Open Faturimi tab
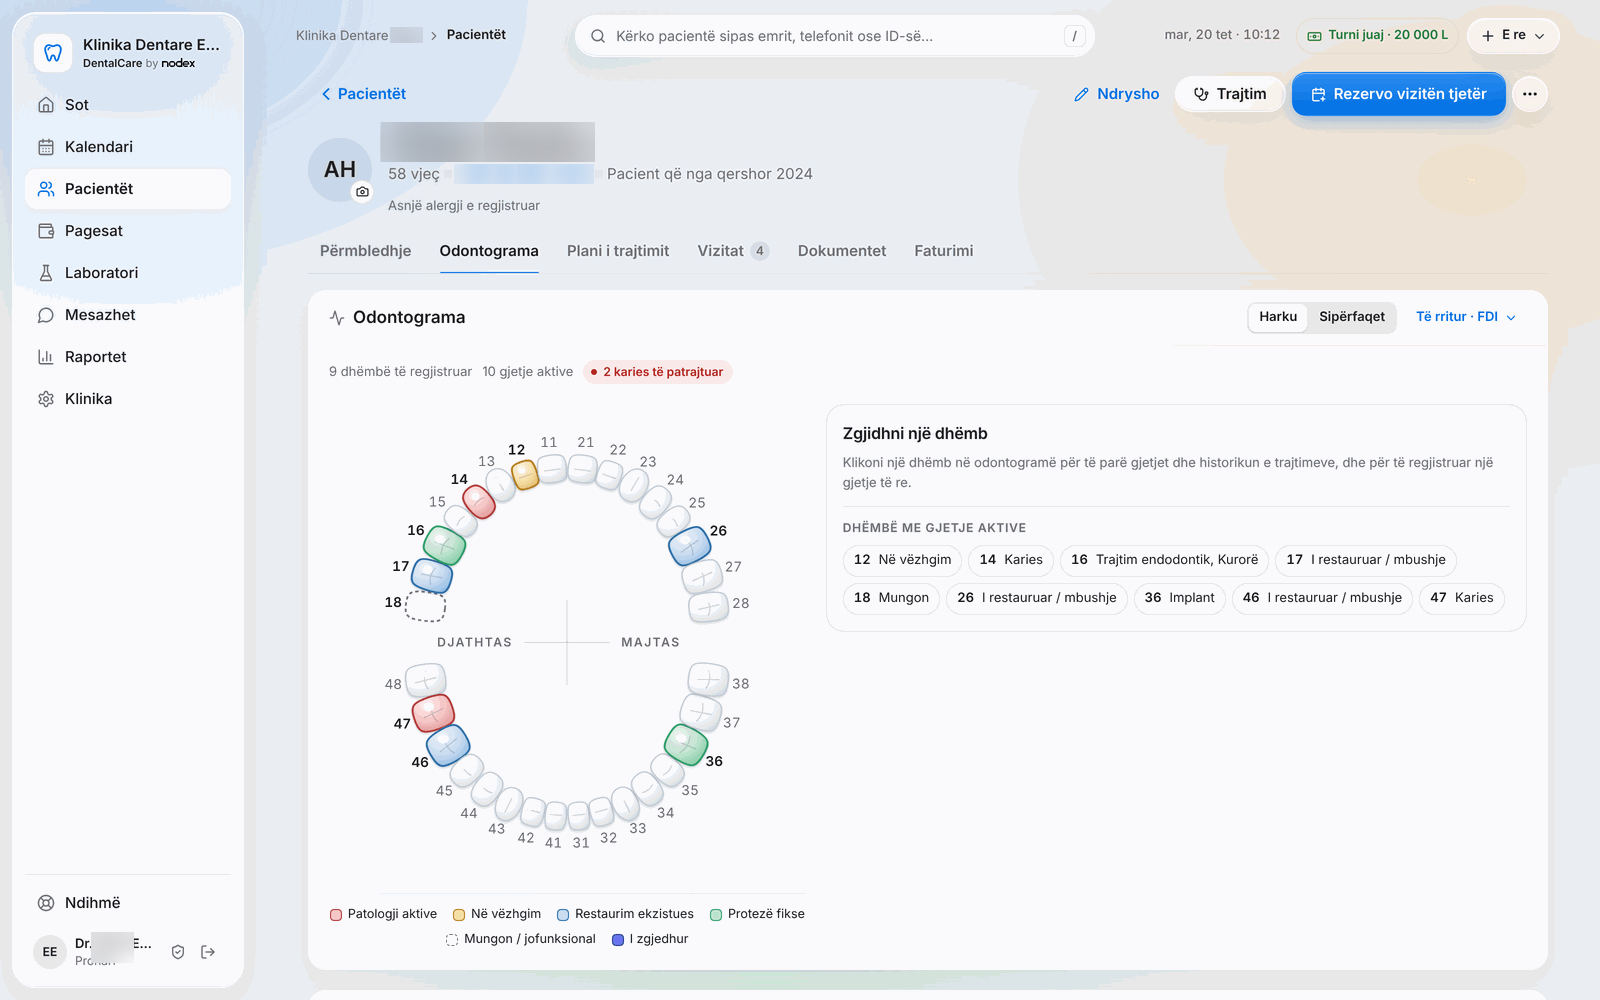Viewport: 1600px width, 1000px height. (943, 251)
